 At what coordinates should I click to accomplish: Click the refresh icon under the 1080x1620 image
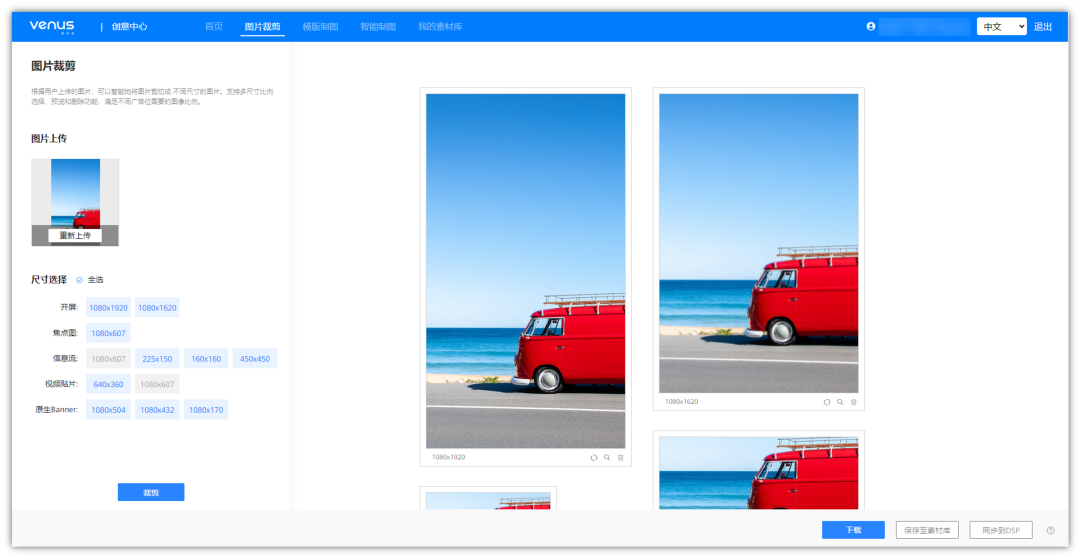point(827,402)
